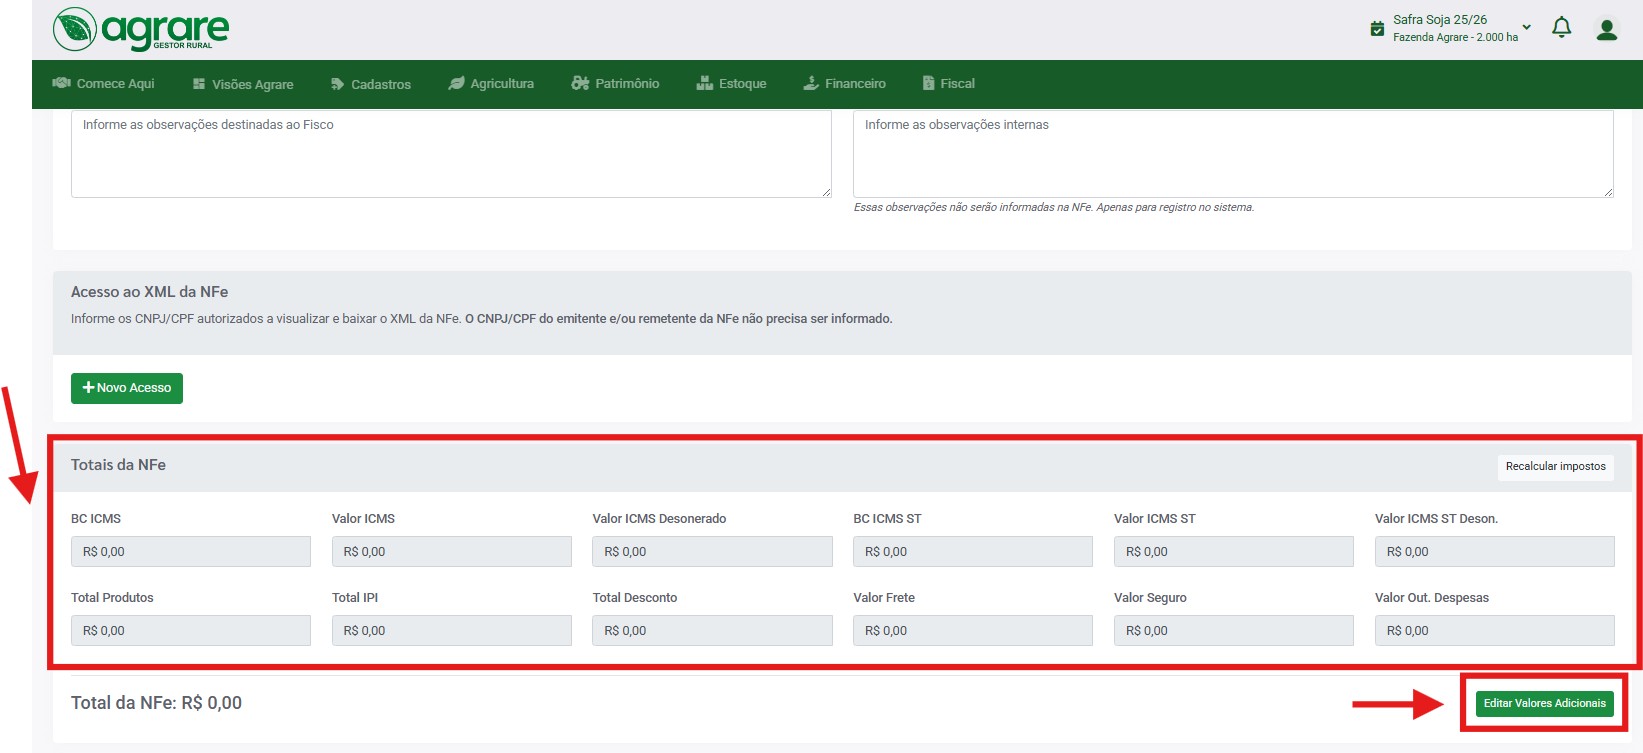Click the Valor ICMS value field
Image resolution: width=1643 pixels, height=753 pixels.
point(452,552)
